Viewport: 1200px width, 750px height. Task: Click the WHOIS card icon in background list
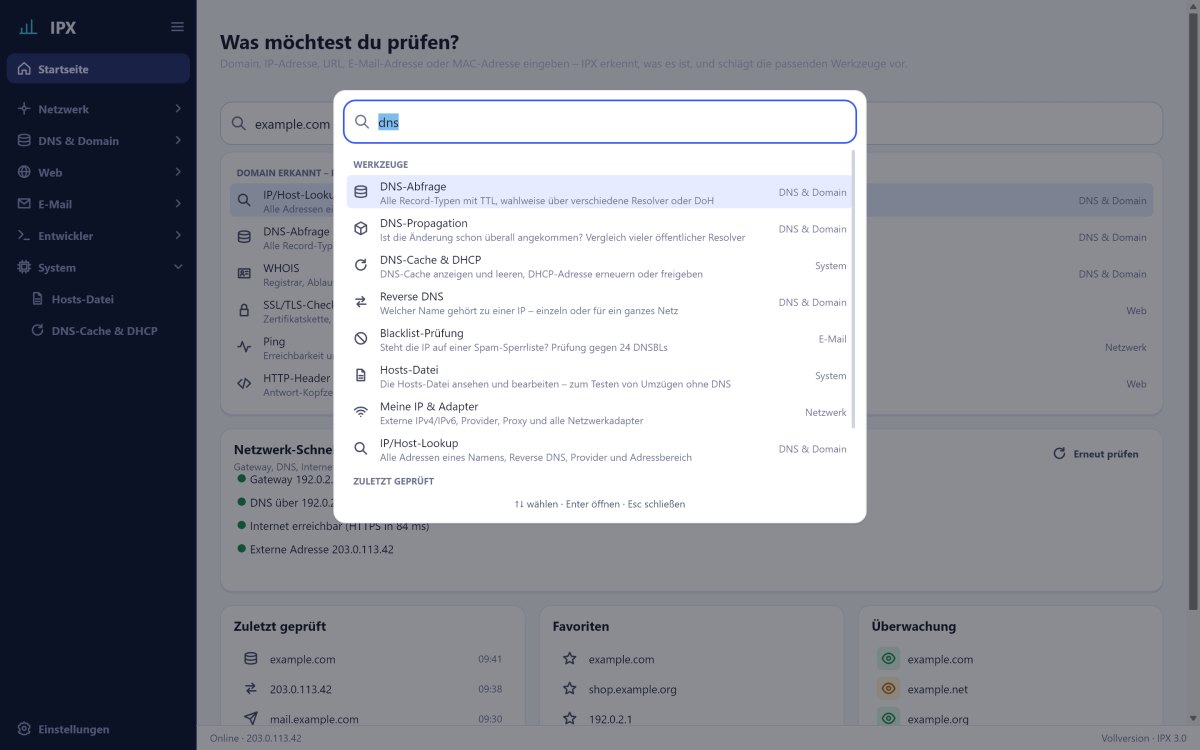point(244,274)
